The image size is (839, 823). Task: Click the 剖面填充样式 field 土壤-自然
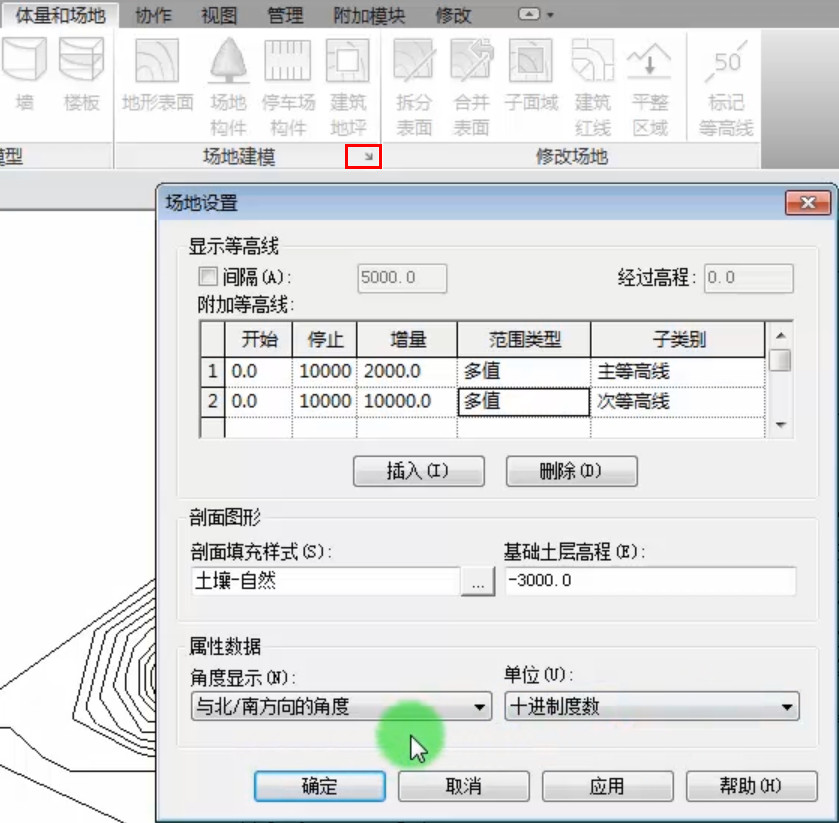325,581
